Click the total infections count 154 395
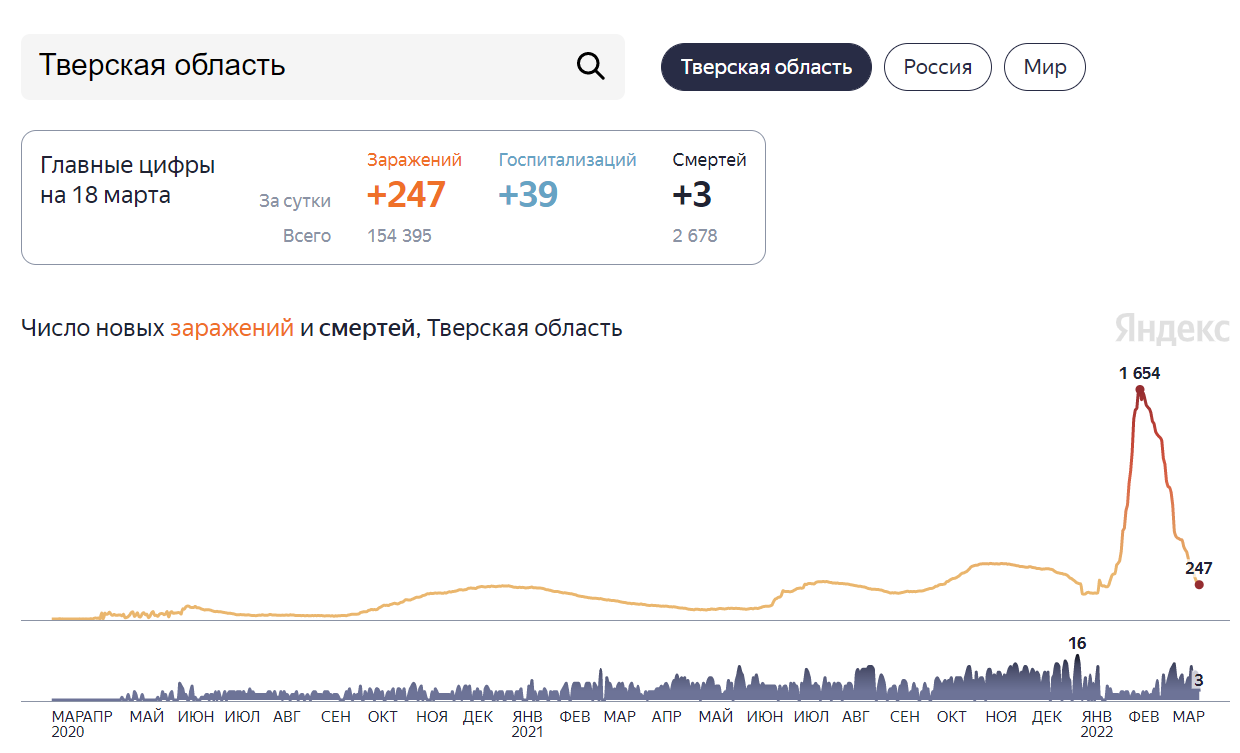 [399, 236]
